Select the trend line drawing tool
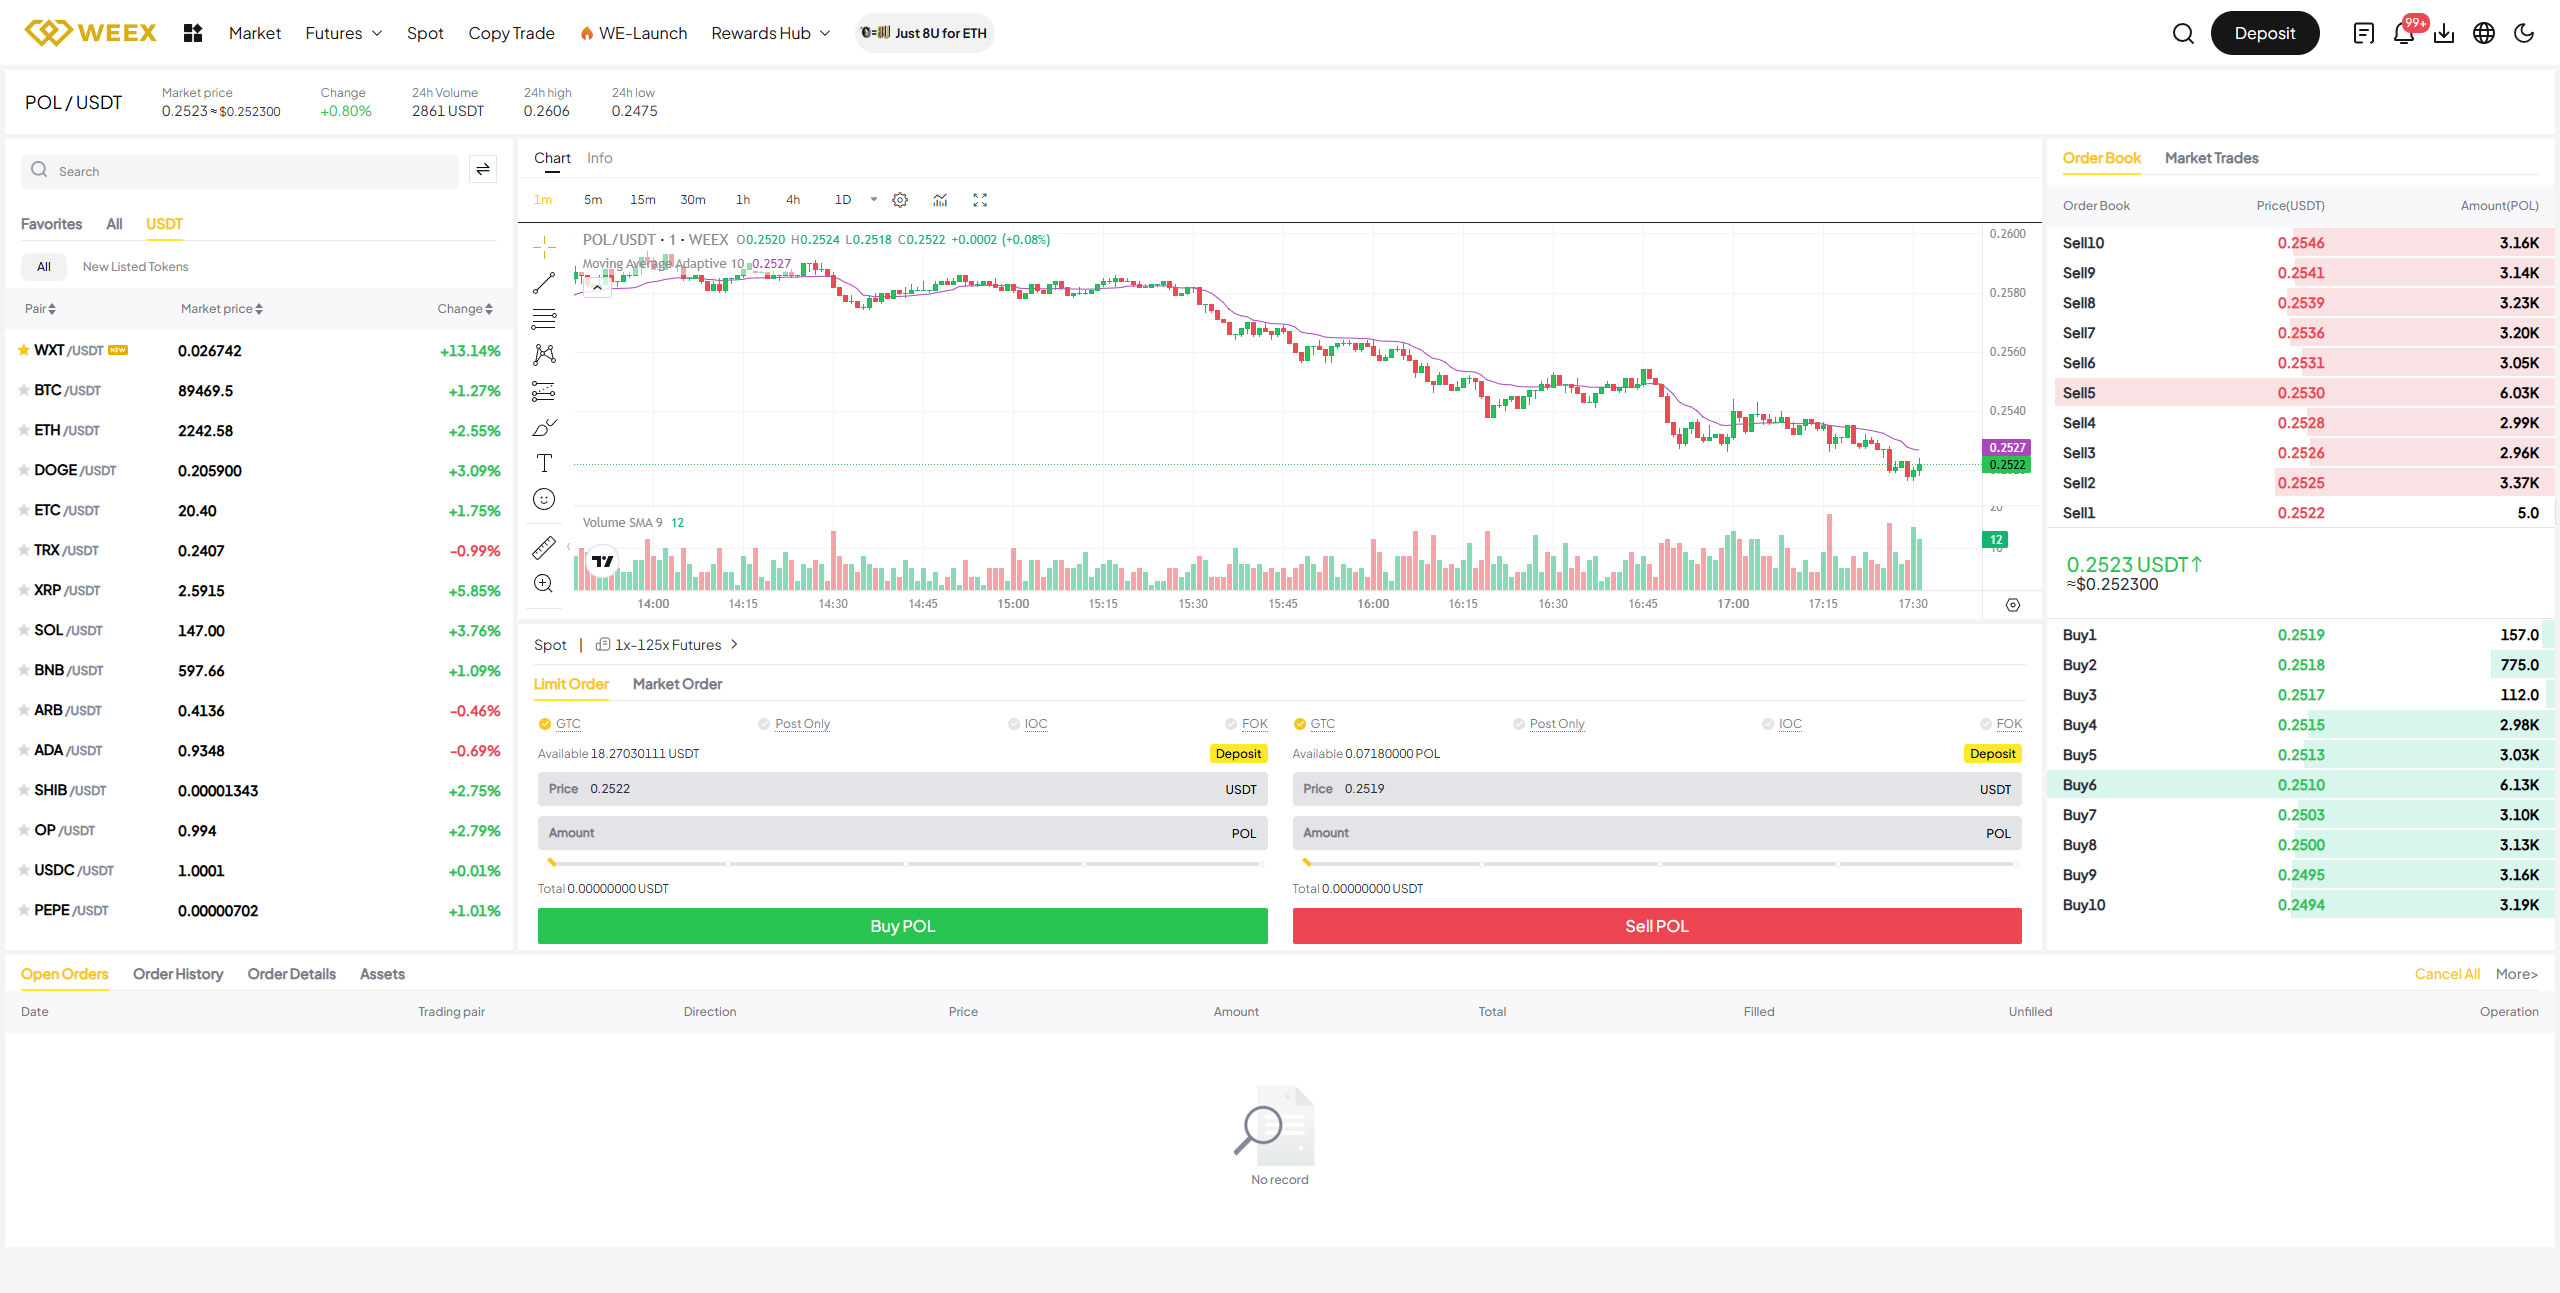This screenshot has width=2560, height=1293. [x=544, y=284]
